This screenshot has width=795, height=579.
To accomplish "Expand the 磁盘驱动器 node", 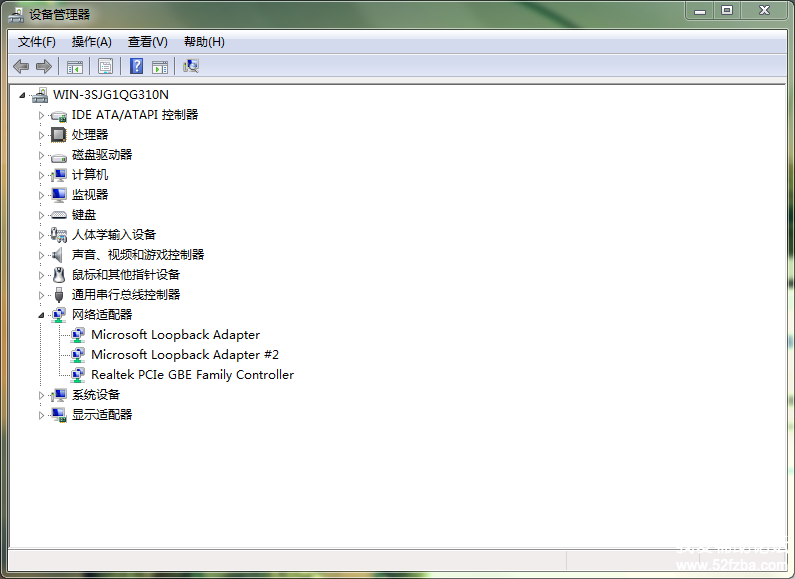I will click(x=42, y=155).
